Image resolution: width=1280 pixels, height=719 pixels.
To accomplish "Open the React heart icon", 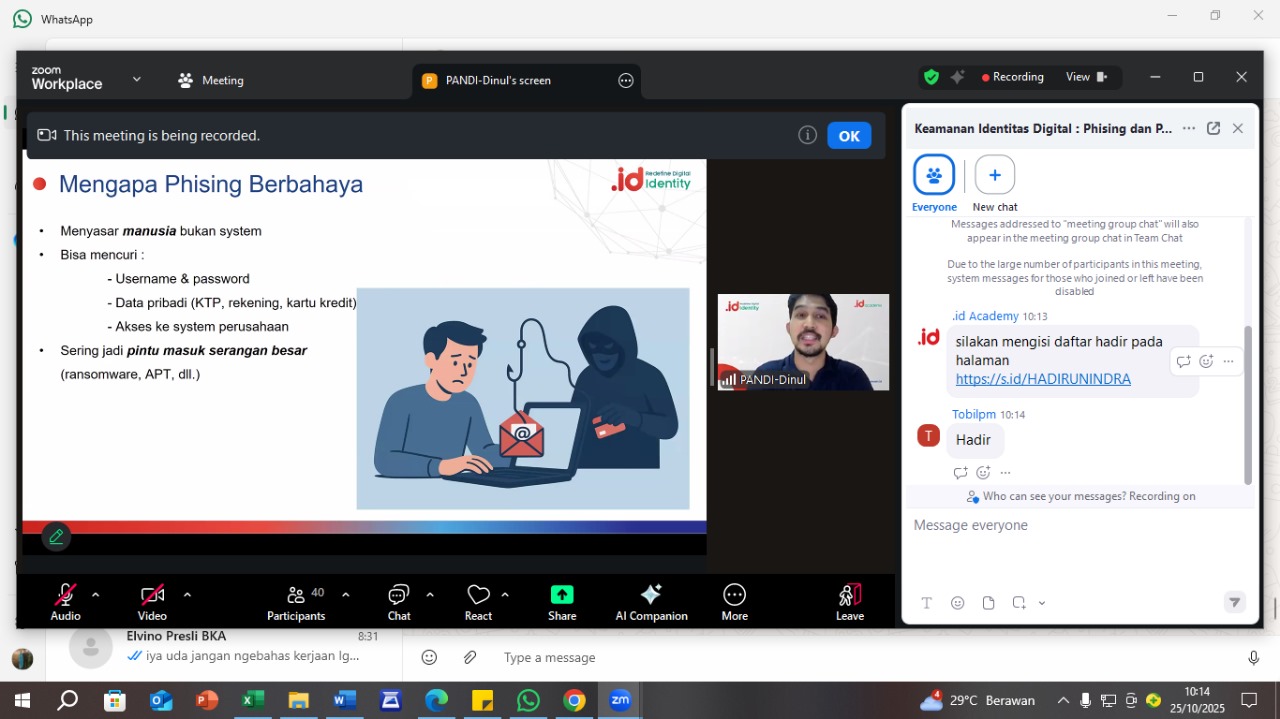I will pos(478,595).
